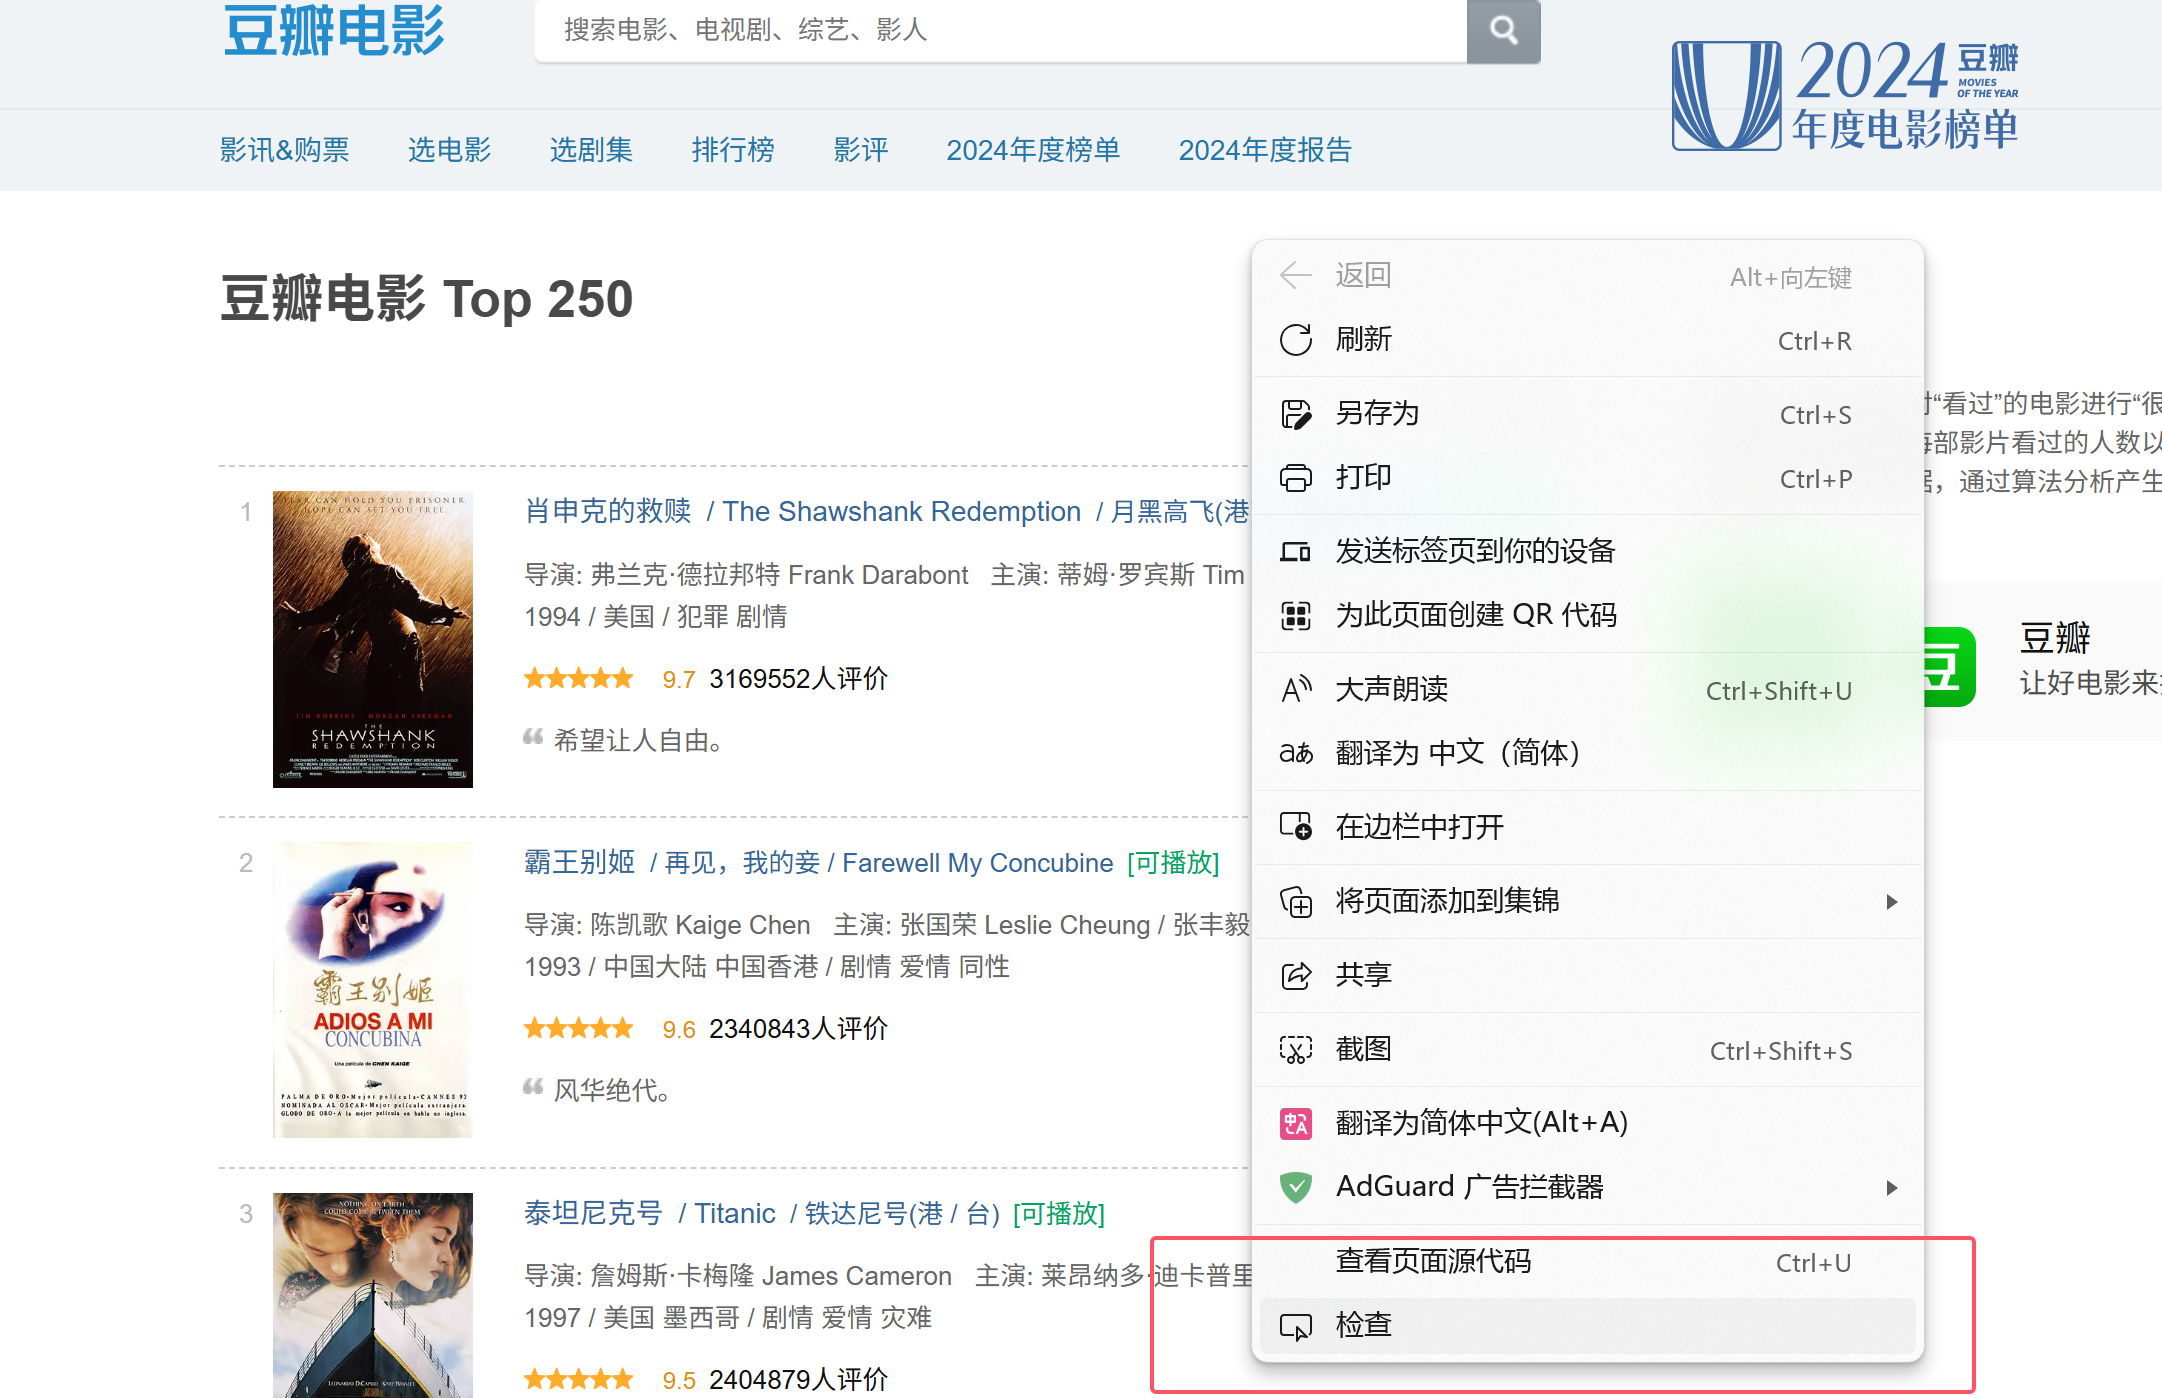Focus the movie search input field
The image size is (2162, 1398).
point(1000,31)
